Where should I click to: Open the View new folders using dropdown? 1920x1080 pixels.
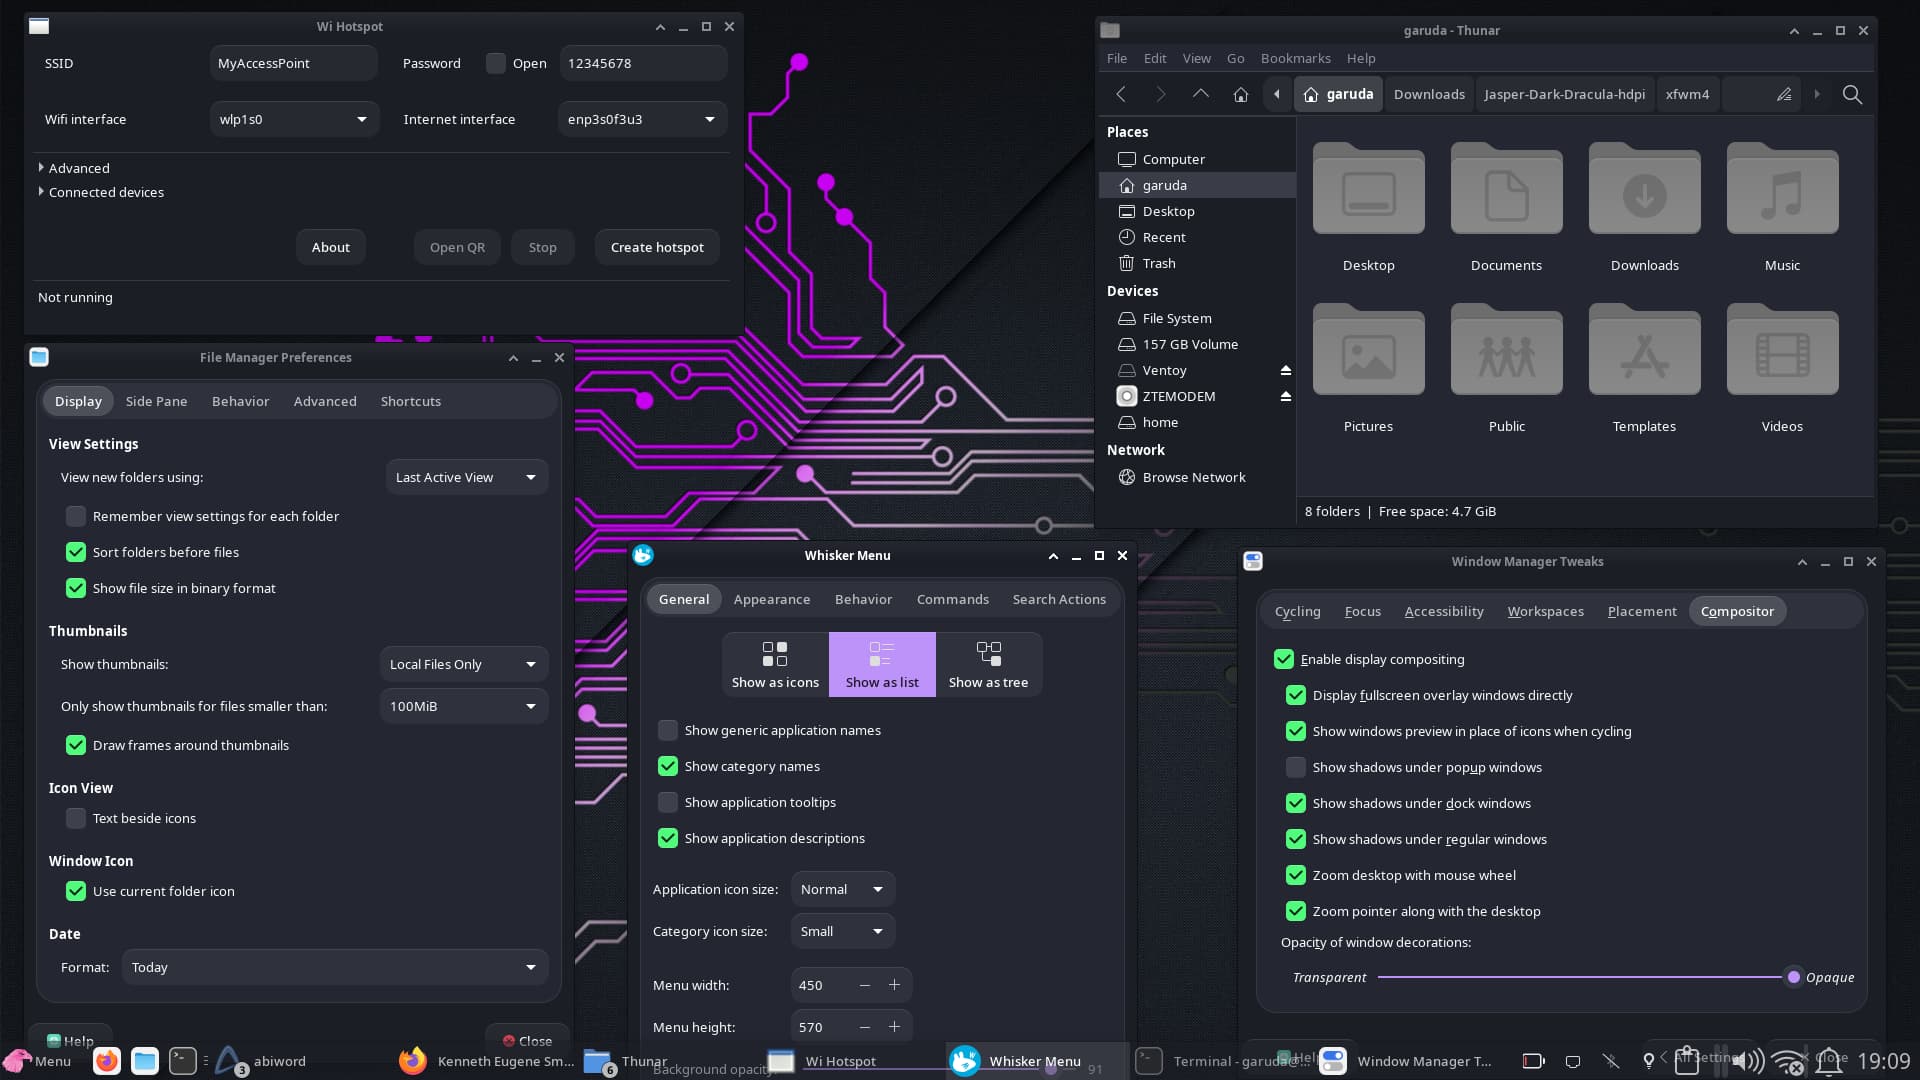coord(467,477)
